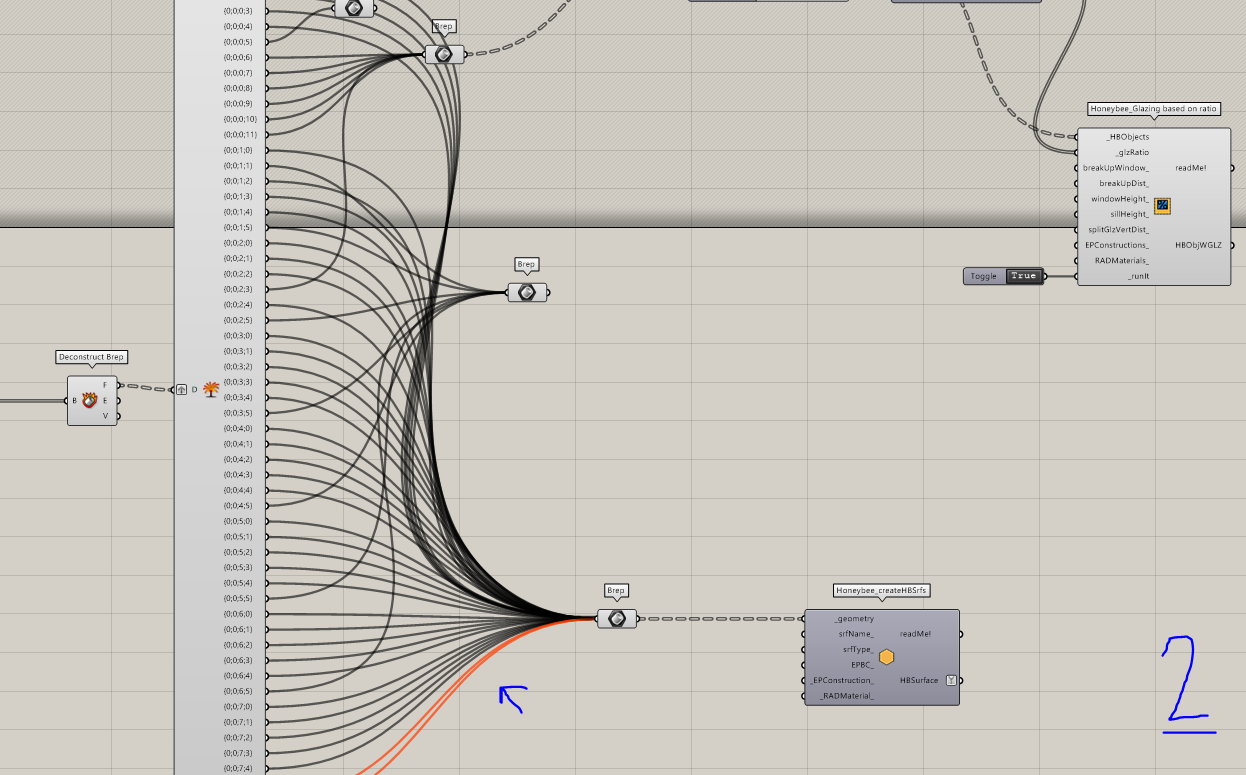Click the _RADMaterial_ input label

coord(846,695)
